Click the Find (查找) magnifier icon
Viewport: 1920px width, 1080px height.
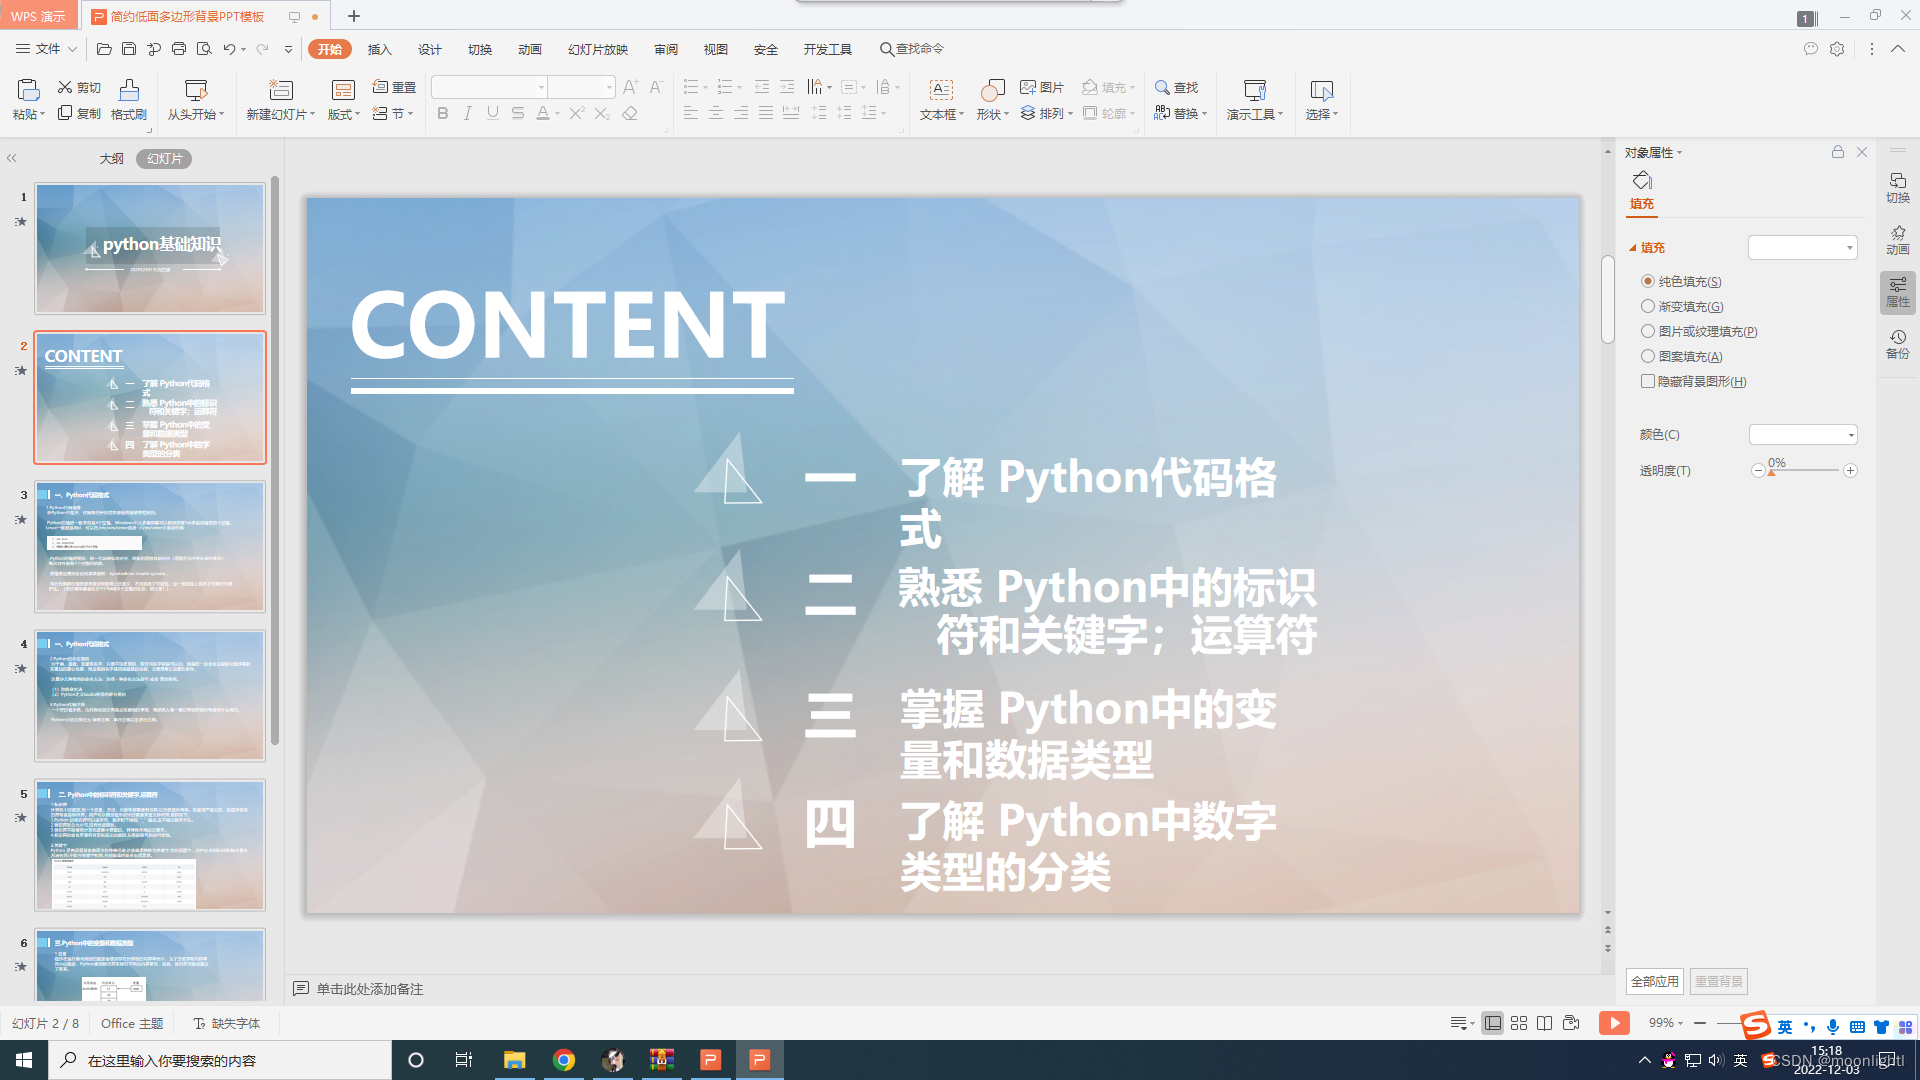(x=1162, y=88)
